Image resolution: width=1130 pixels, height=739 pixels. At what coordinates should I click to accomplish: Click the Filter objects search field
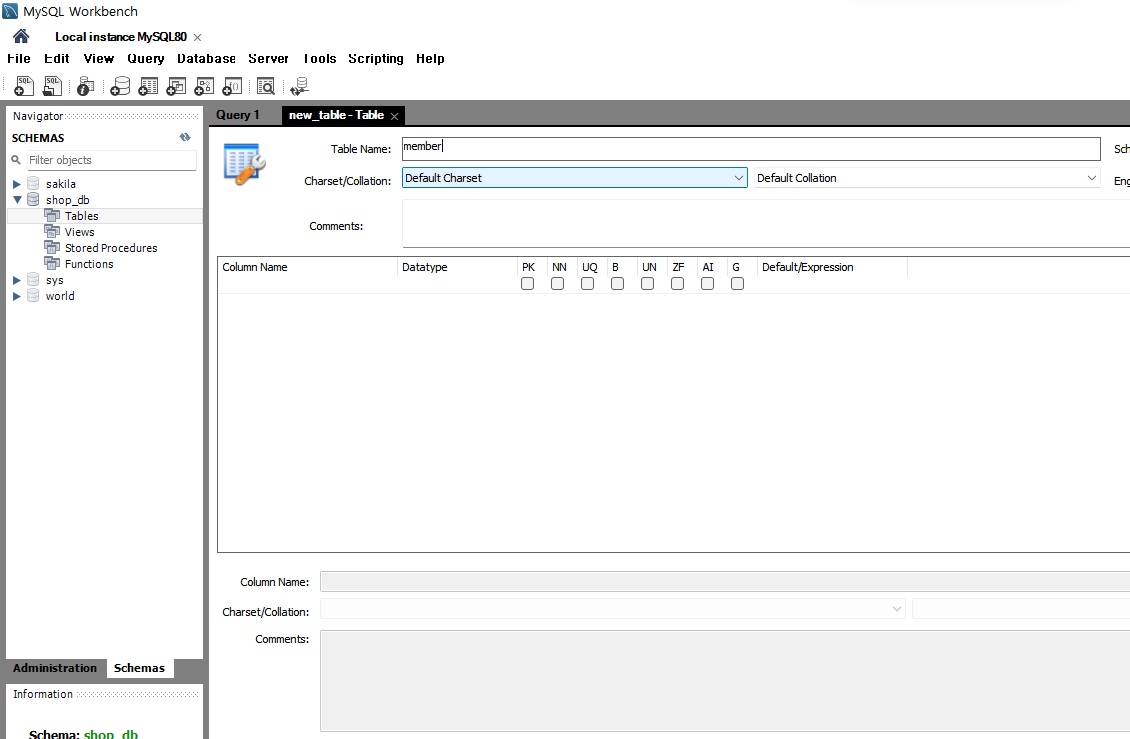pyautogui.click(x=112, y=160)
